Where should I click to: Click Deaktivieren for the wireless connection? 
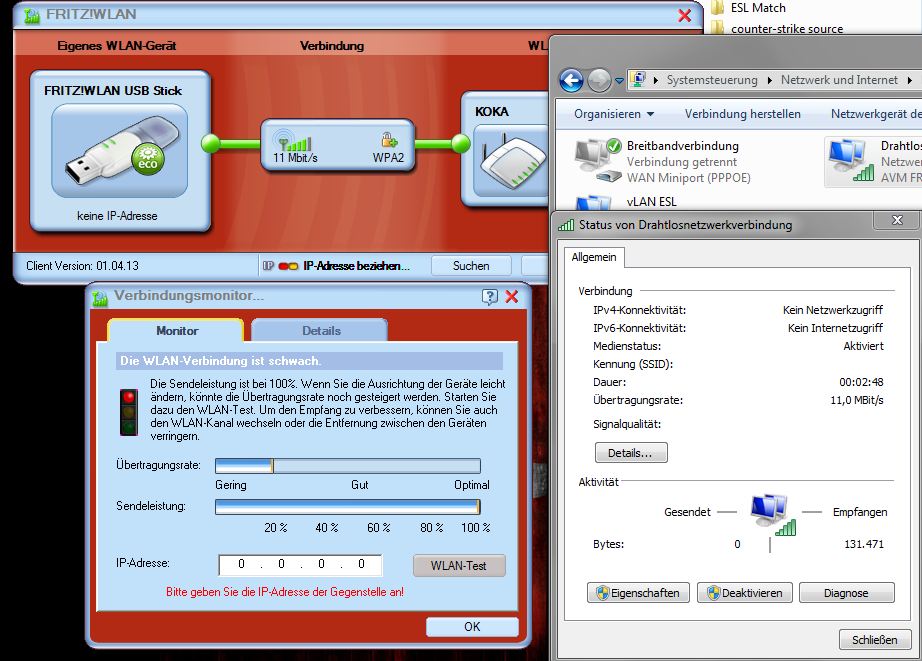point(744,593)
